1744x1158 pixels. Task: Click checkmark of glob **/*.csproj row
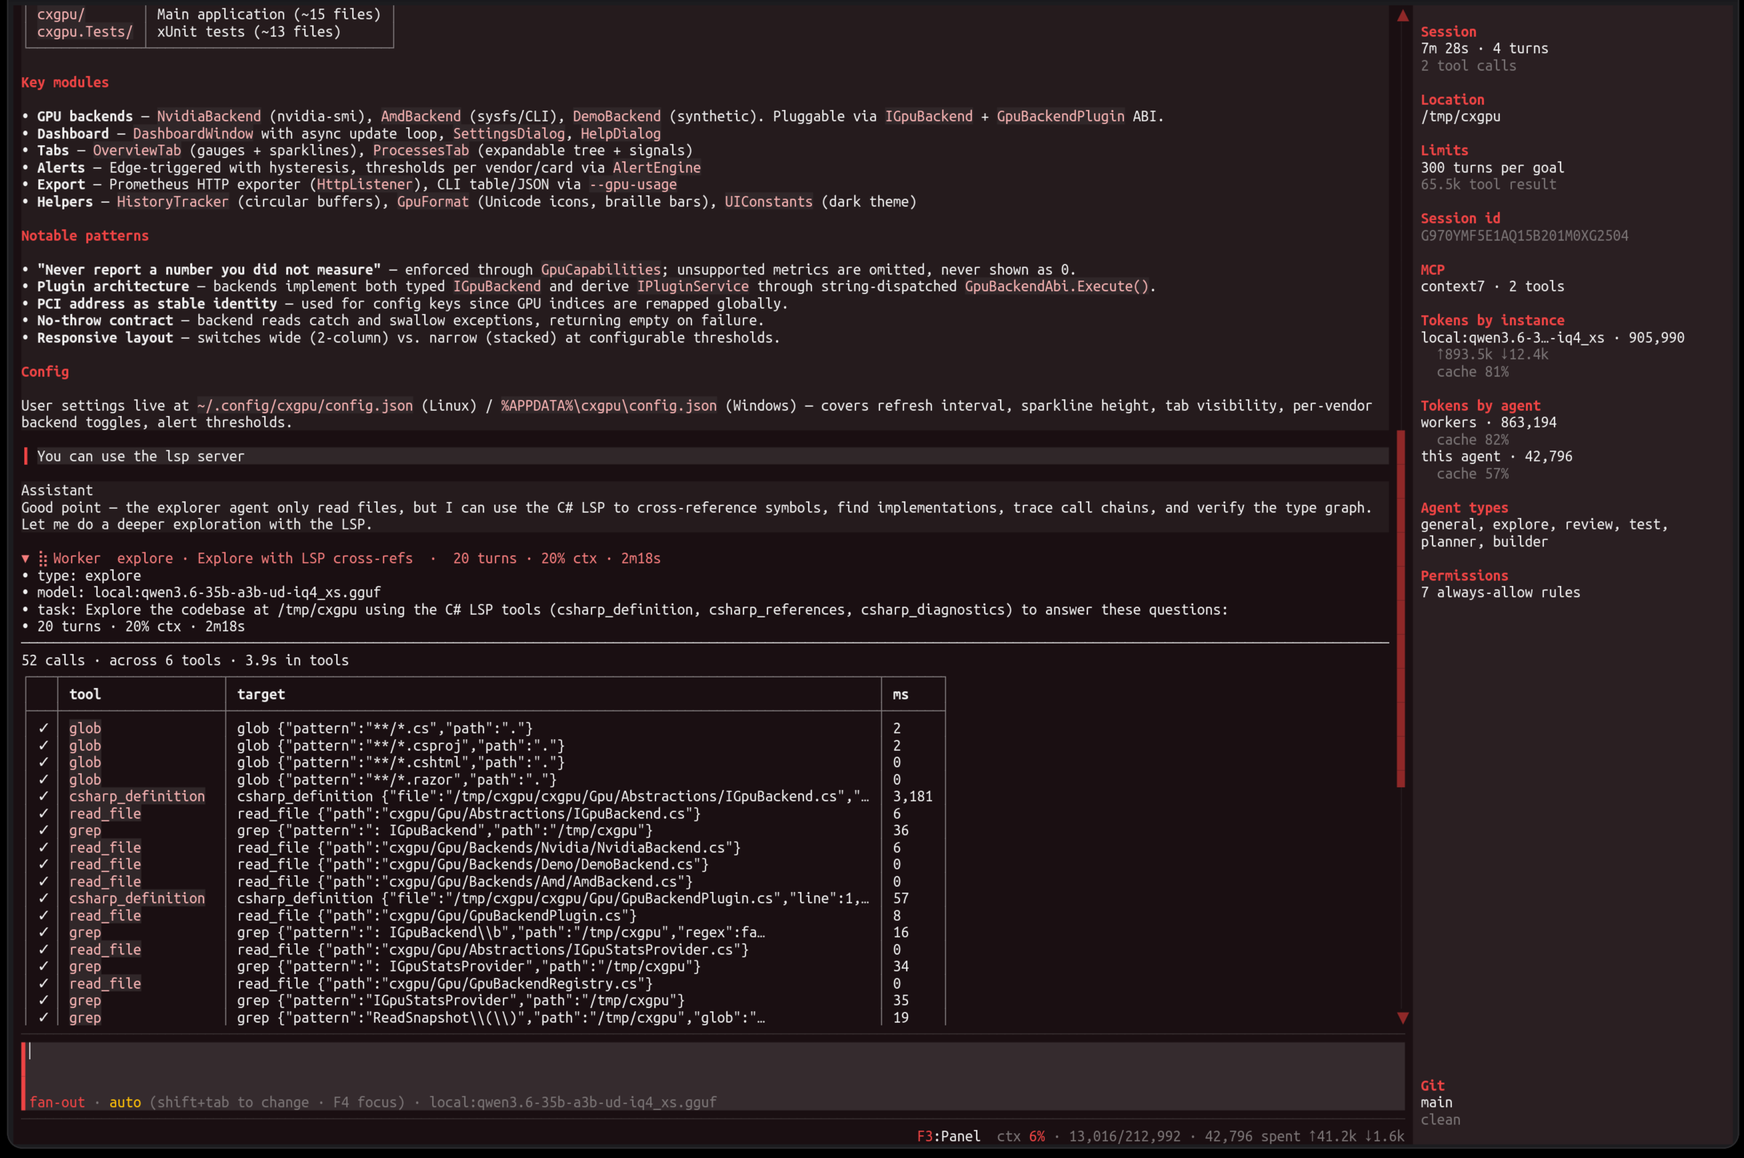pos(43,745)
